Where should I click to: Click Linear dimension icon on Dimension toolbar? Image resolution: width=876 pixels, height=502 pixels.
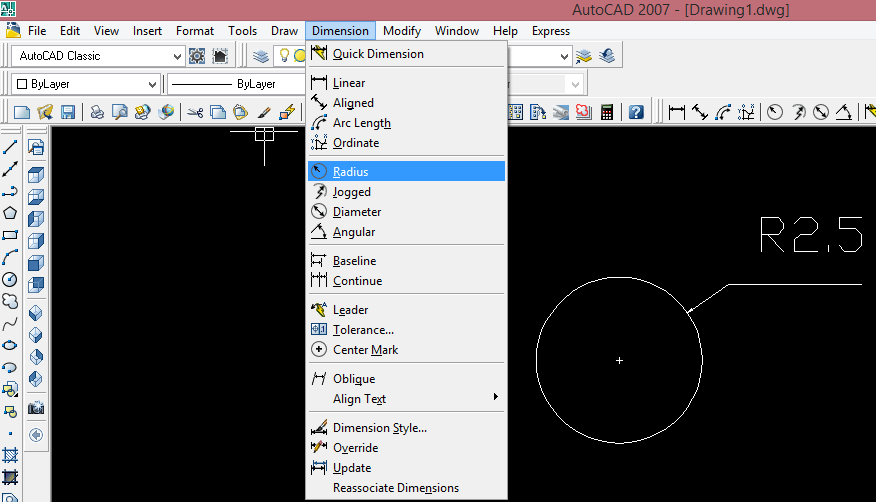click(x=677, y=112)
